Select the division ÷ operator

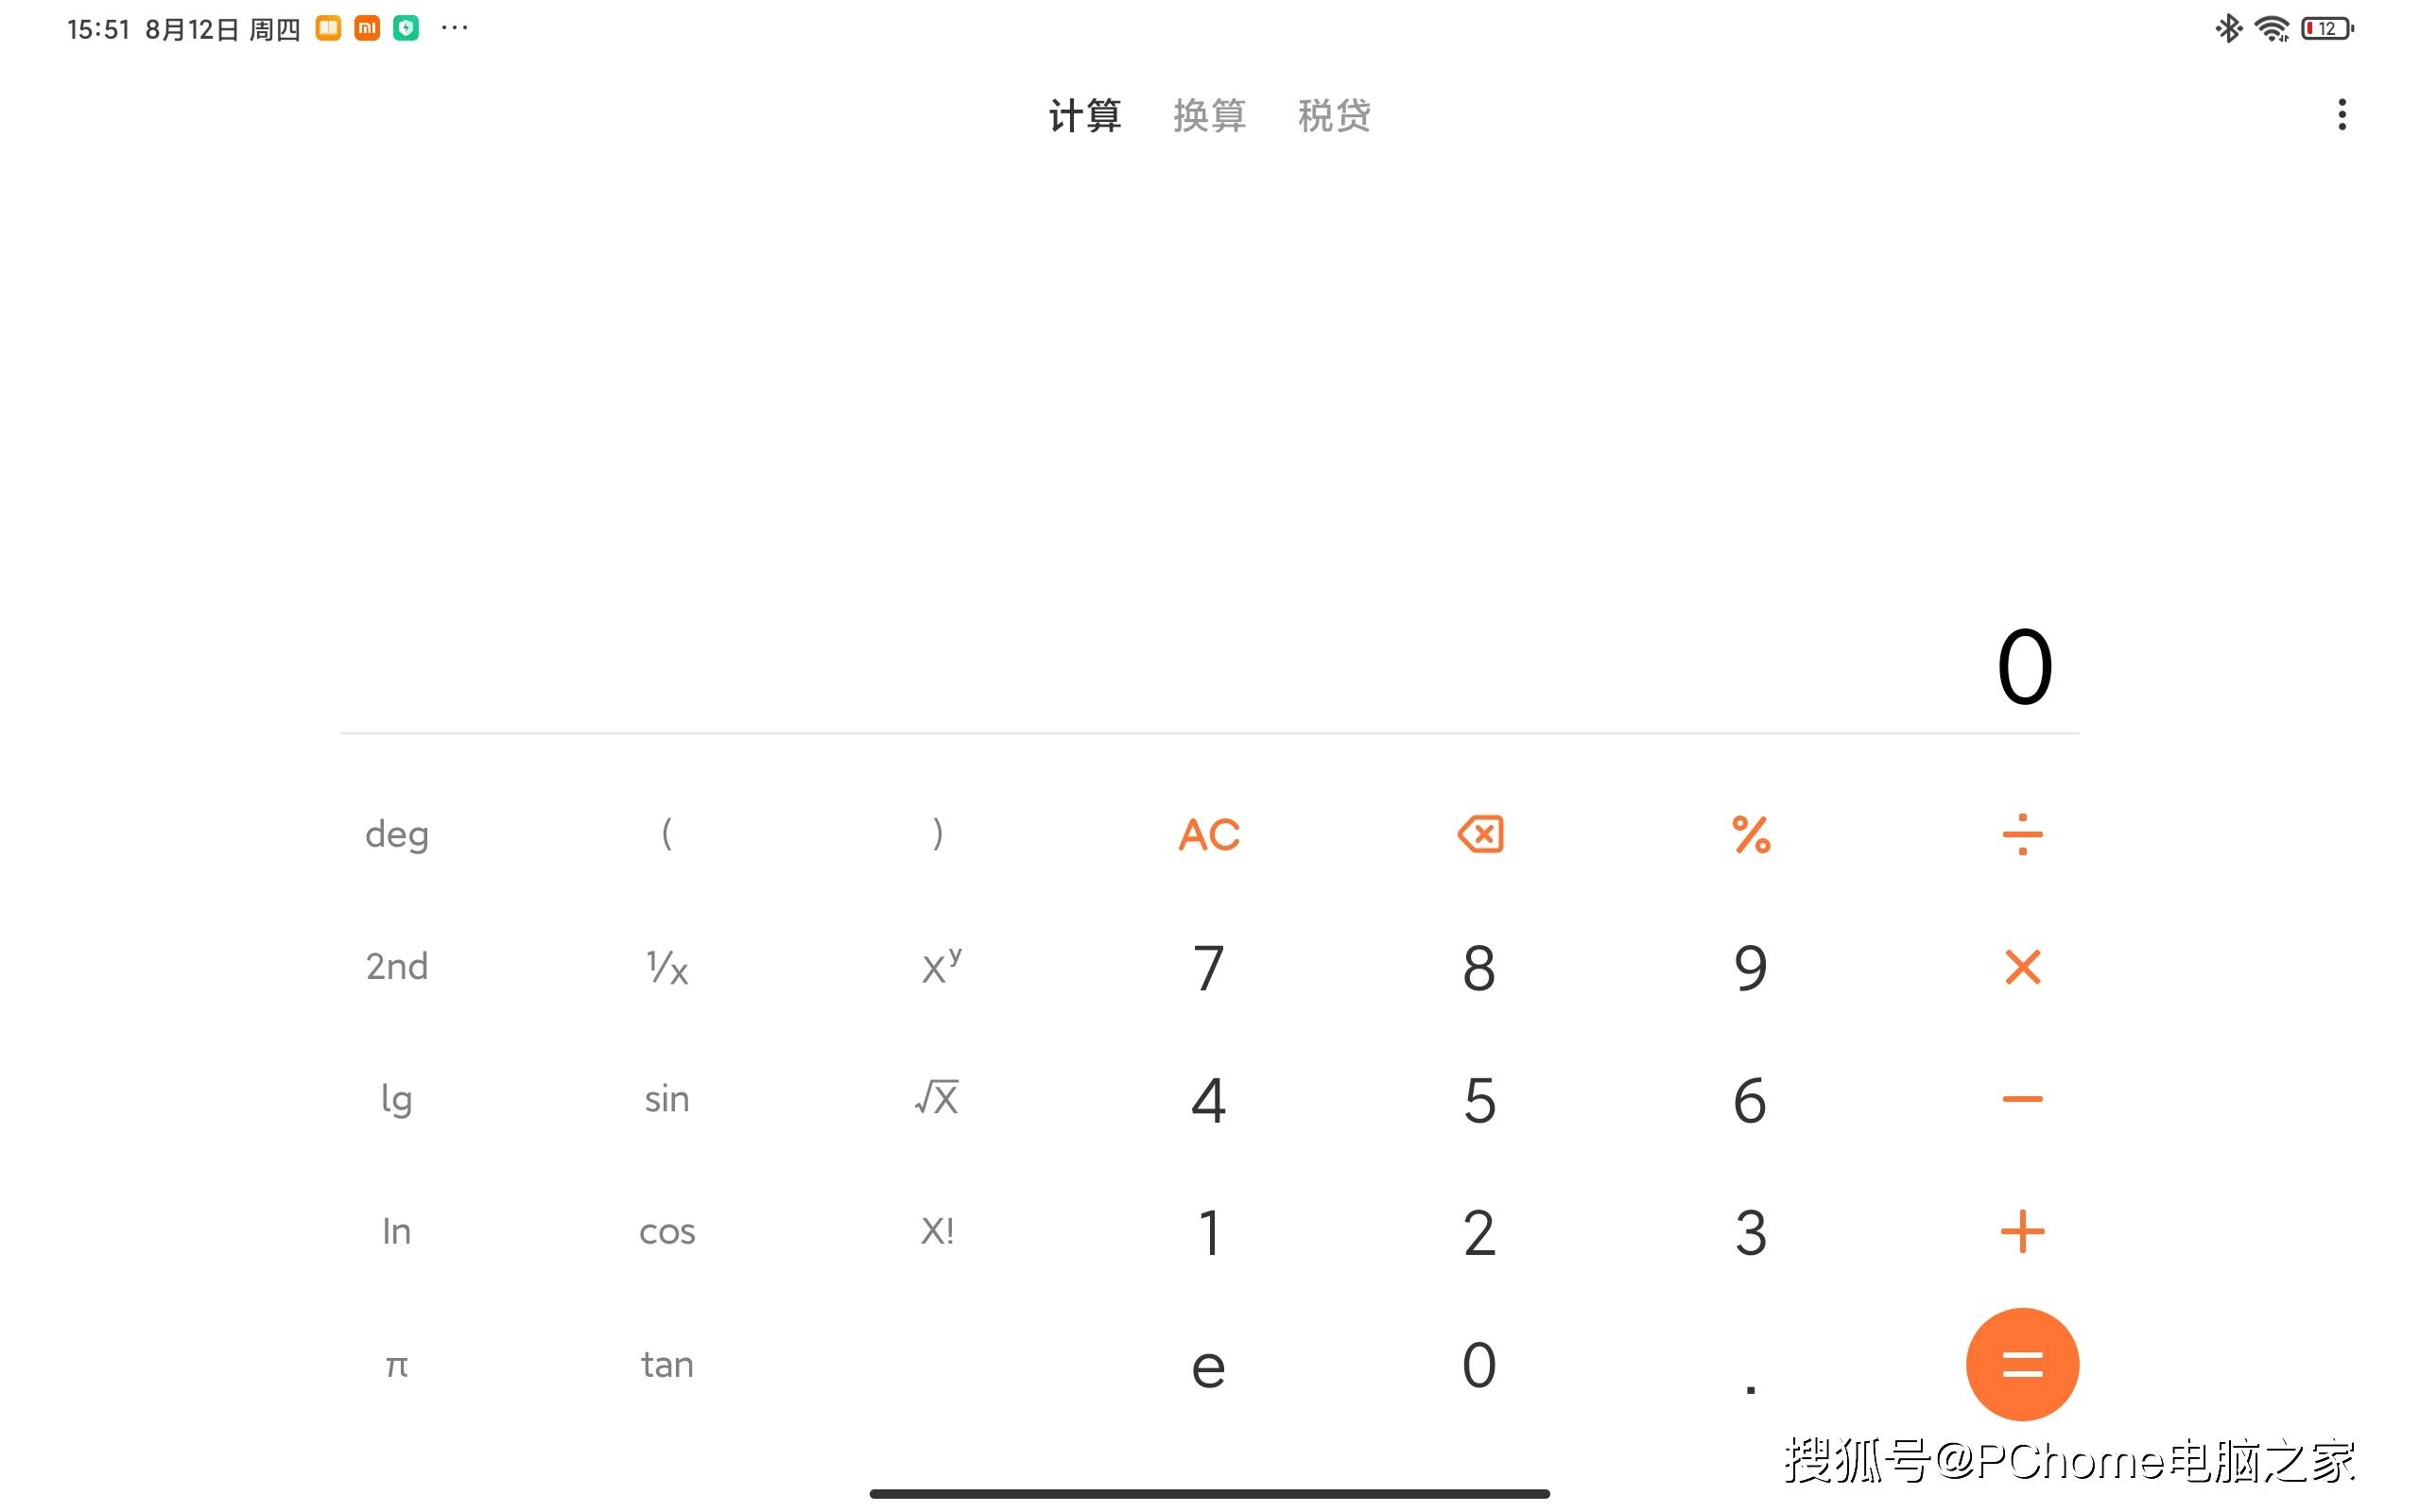click(x=2021, y=834)
